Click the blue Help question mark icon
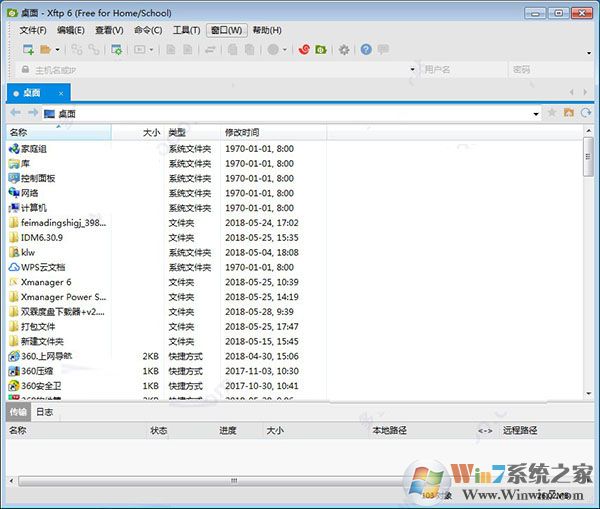 tap(366, 49)
